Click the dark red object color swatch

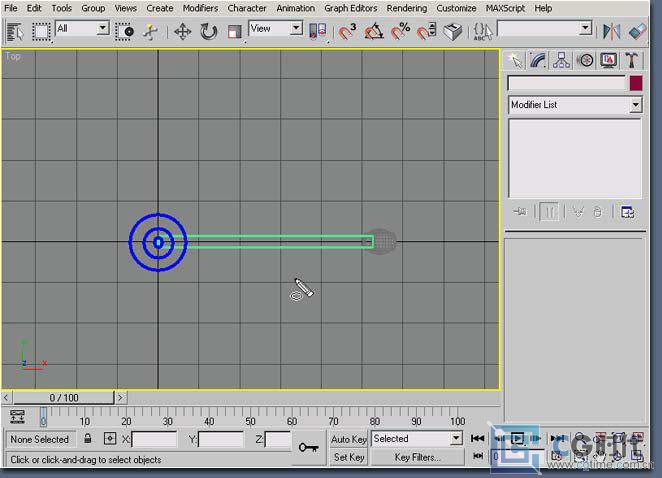click(636, 83)
